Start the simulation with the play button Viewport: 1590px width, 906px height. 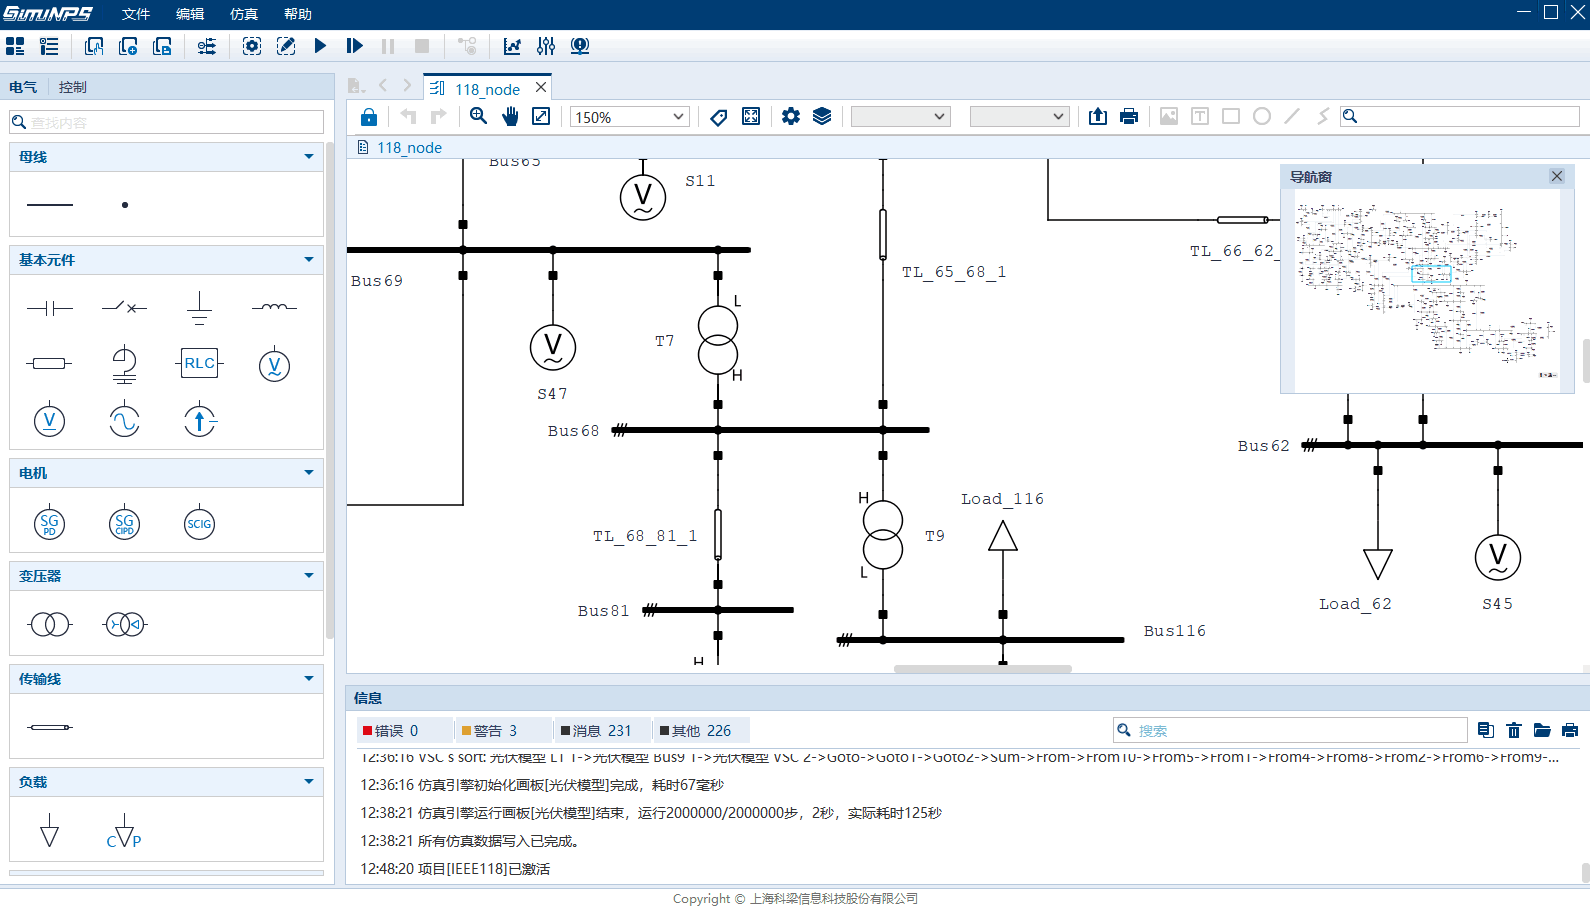click(x=320, y=46)
